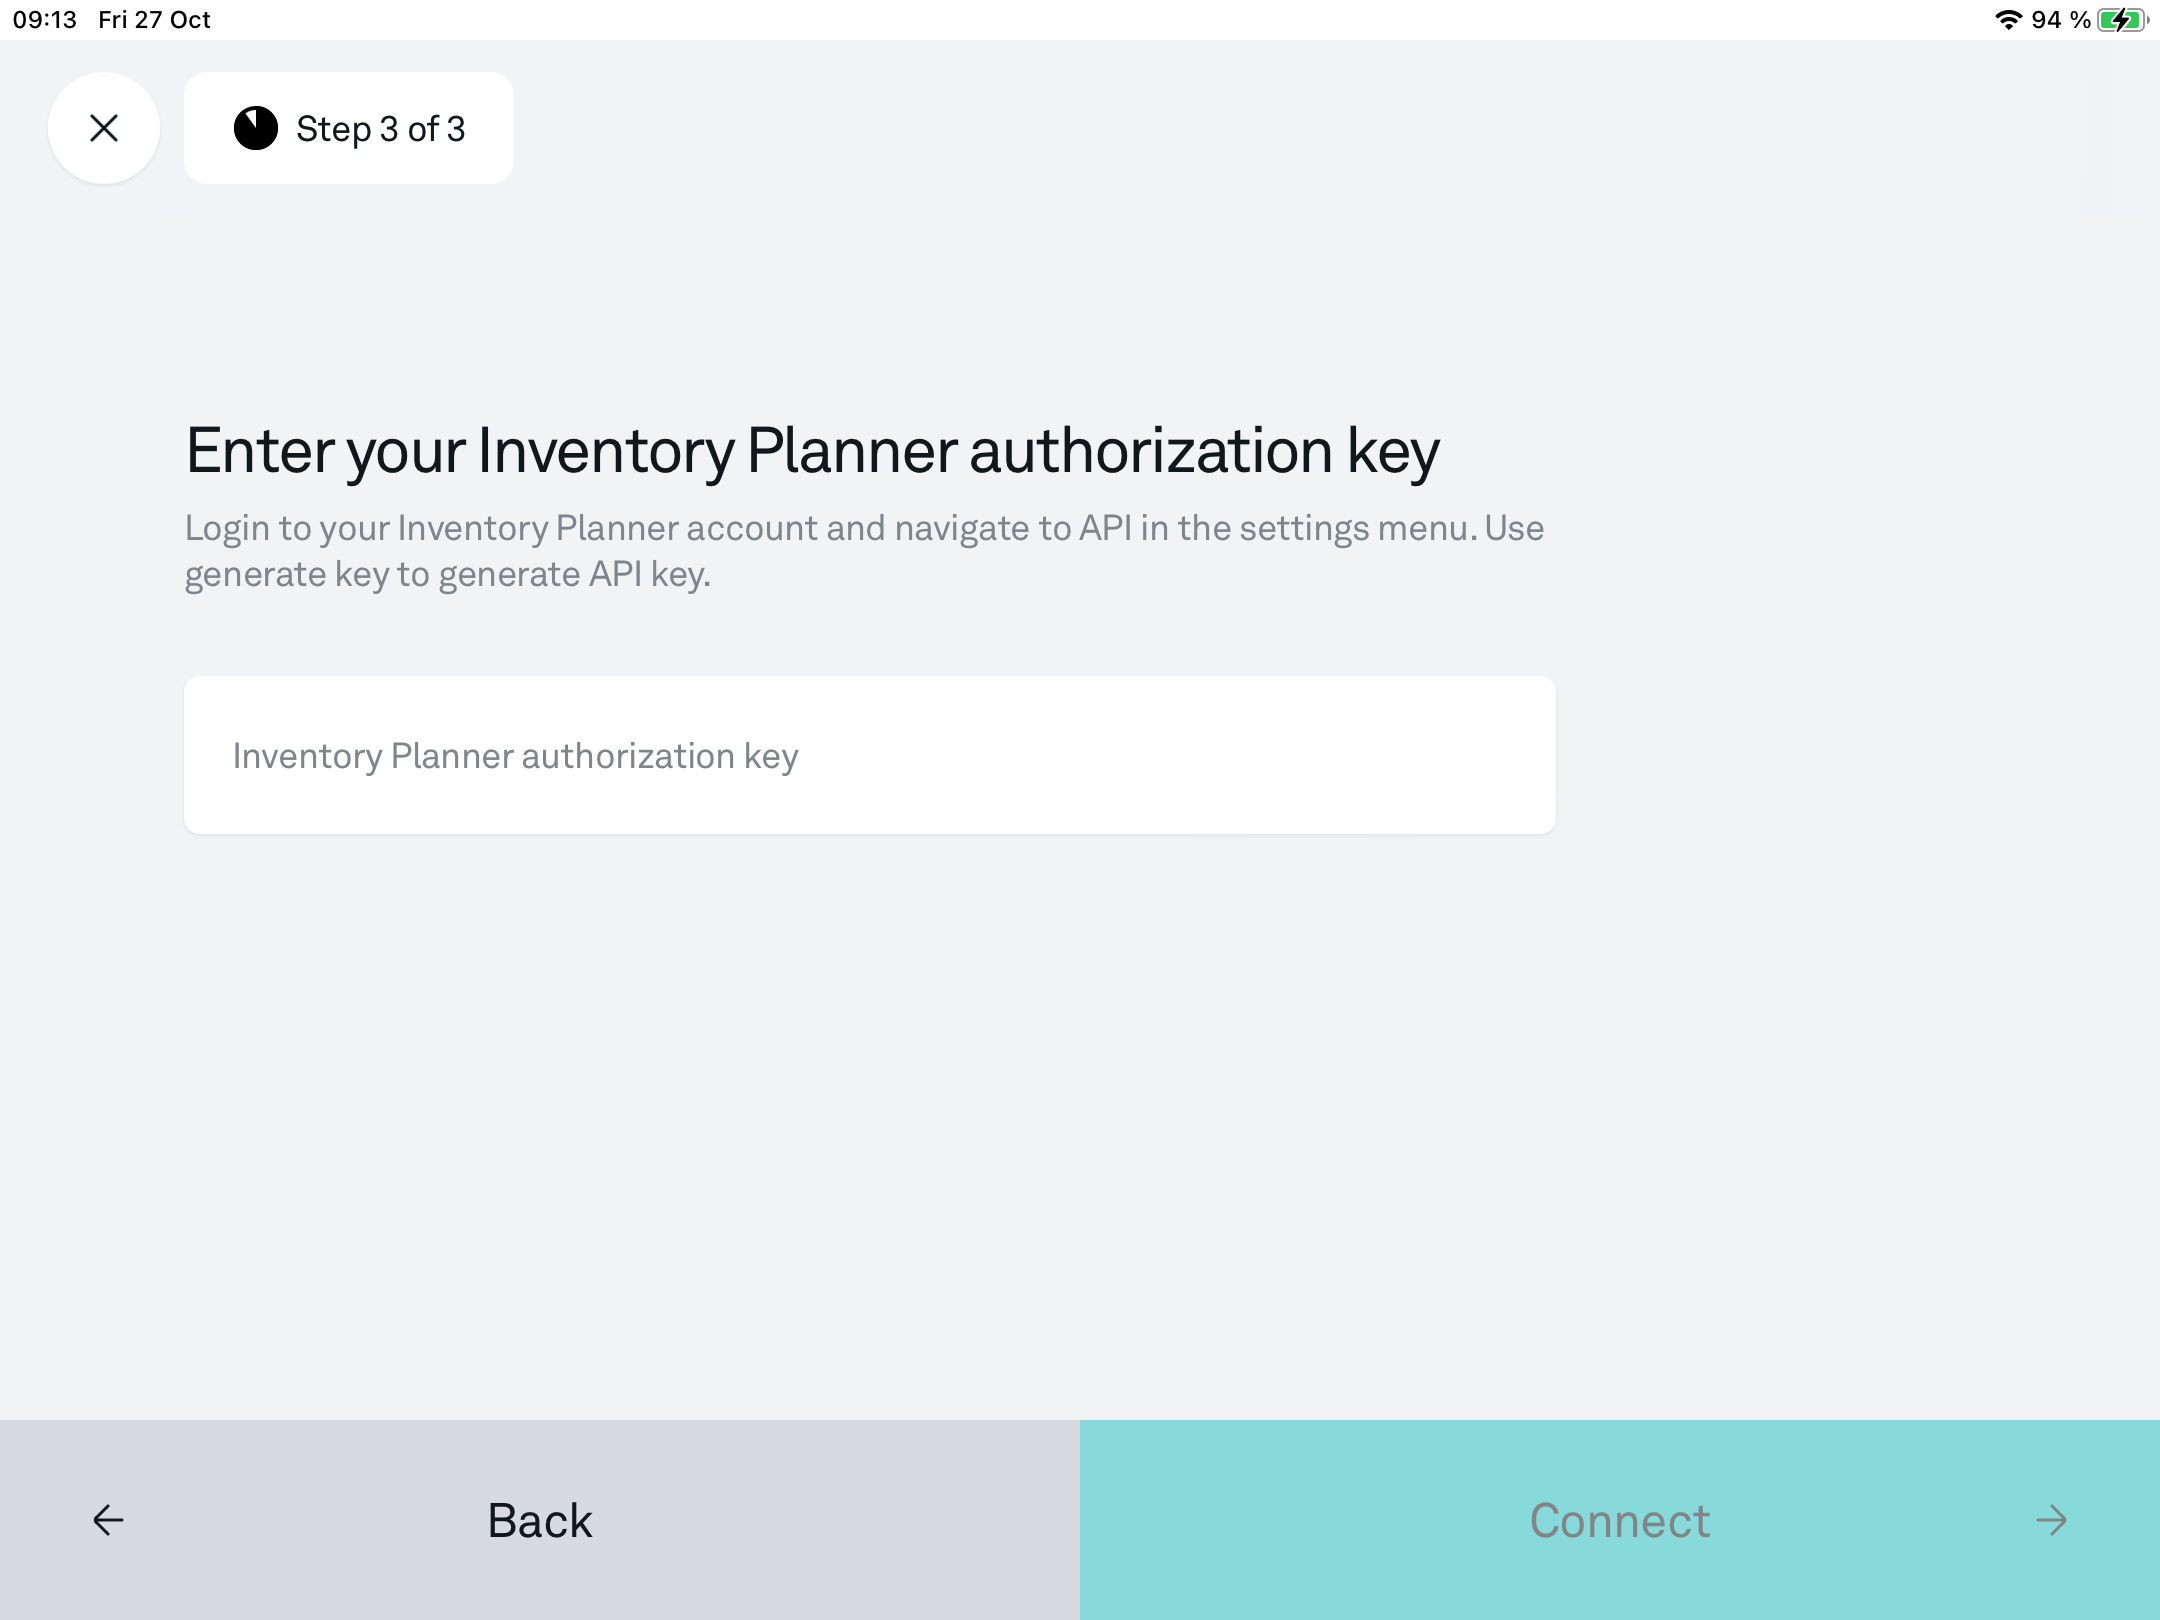Tap the step progress pie icon
Screen dimensions: 2160x1620
tap(256, 129)
